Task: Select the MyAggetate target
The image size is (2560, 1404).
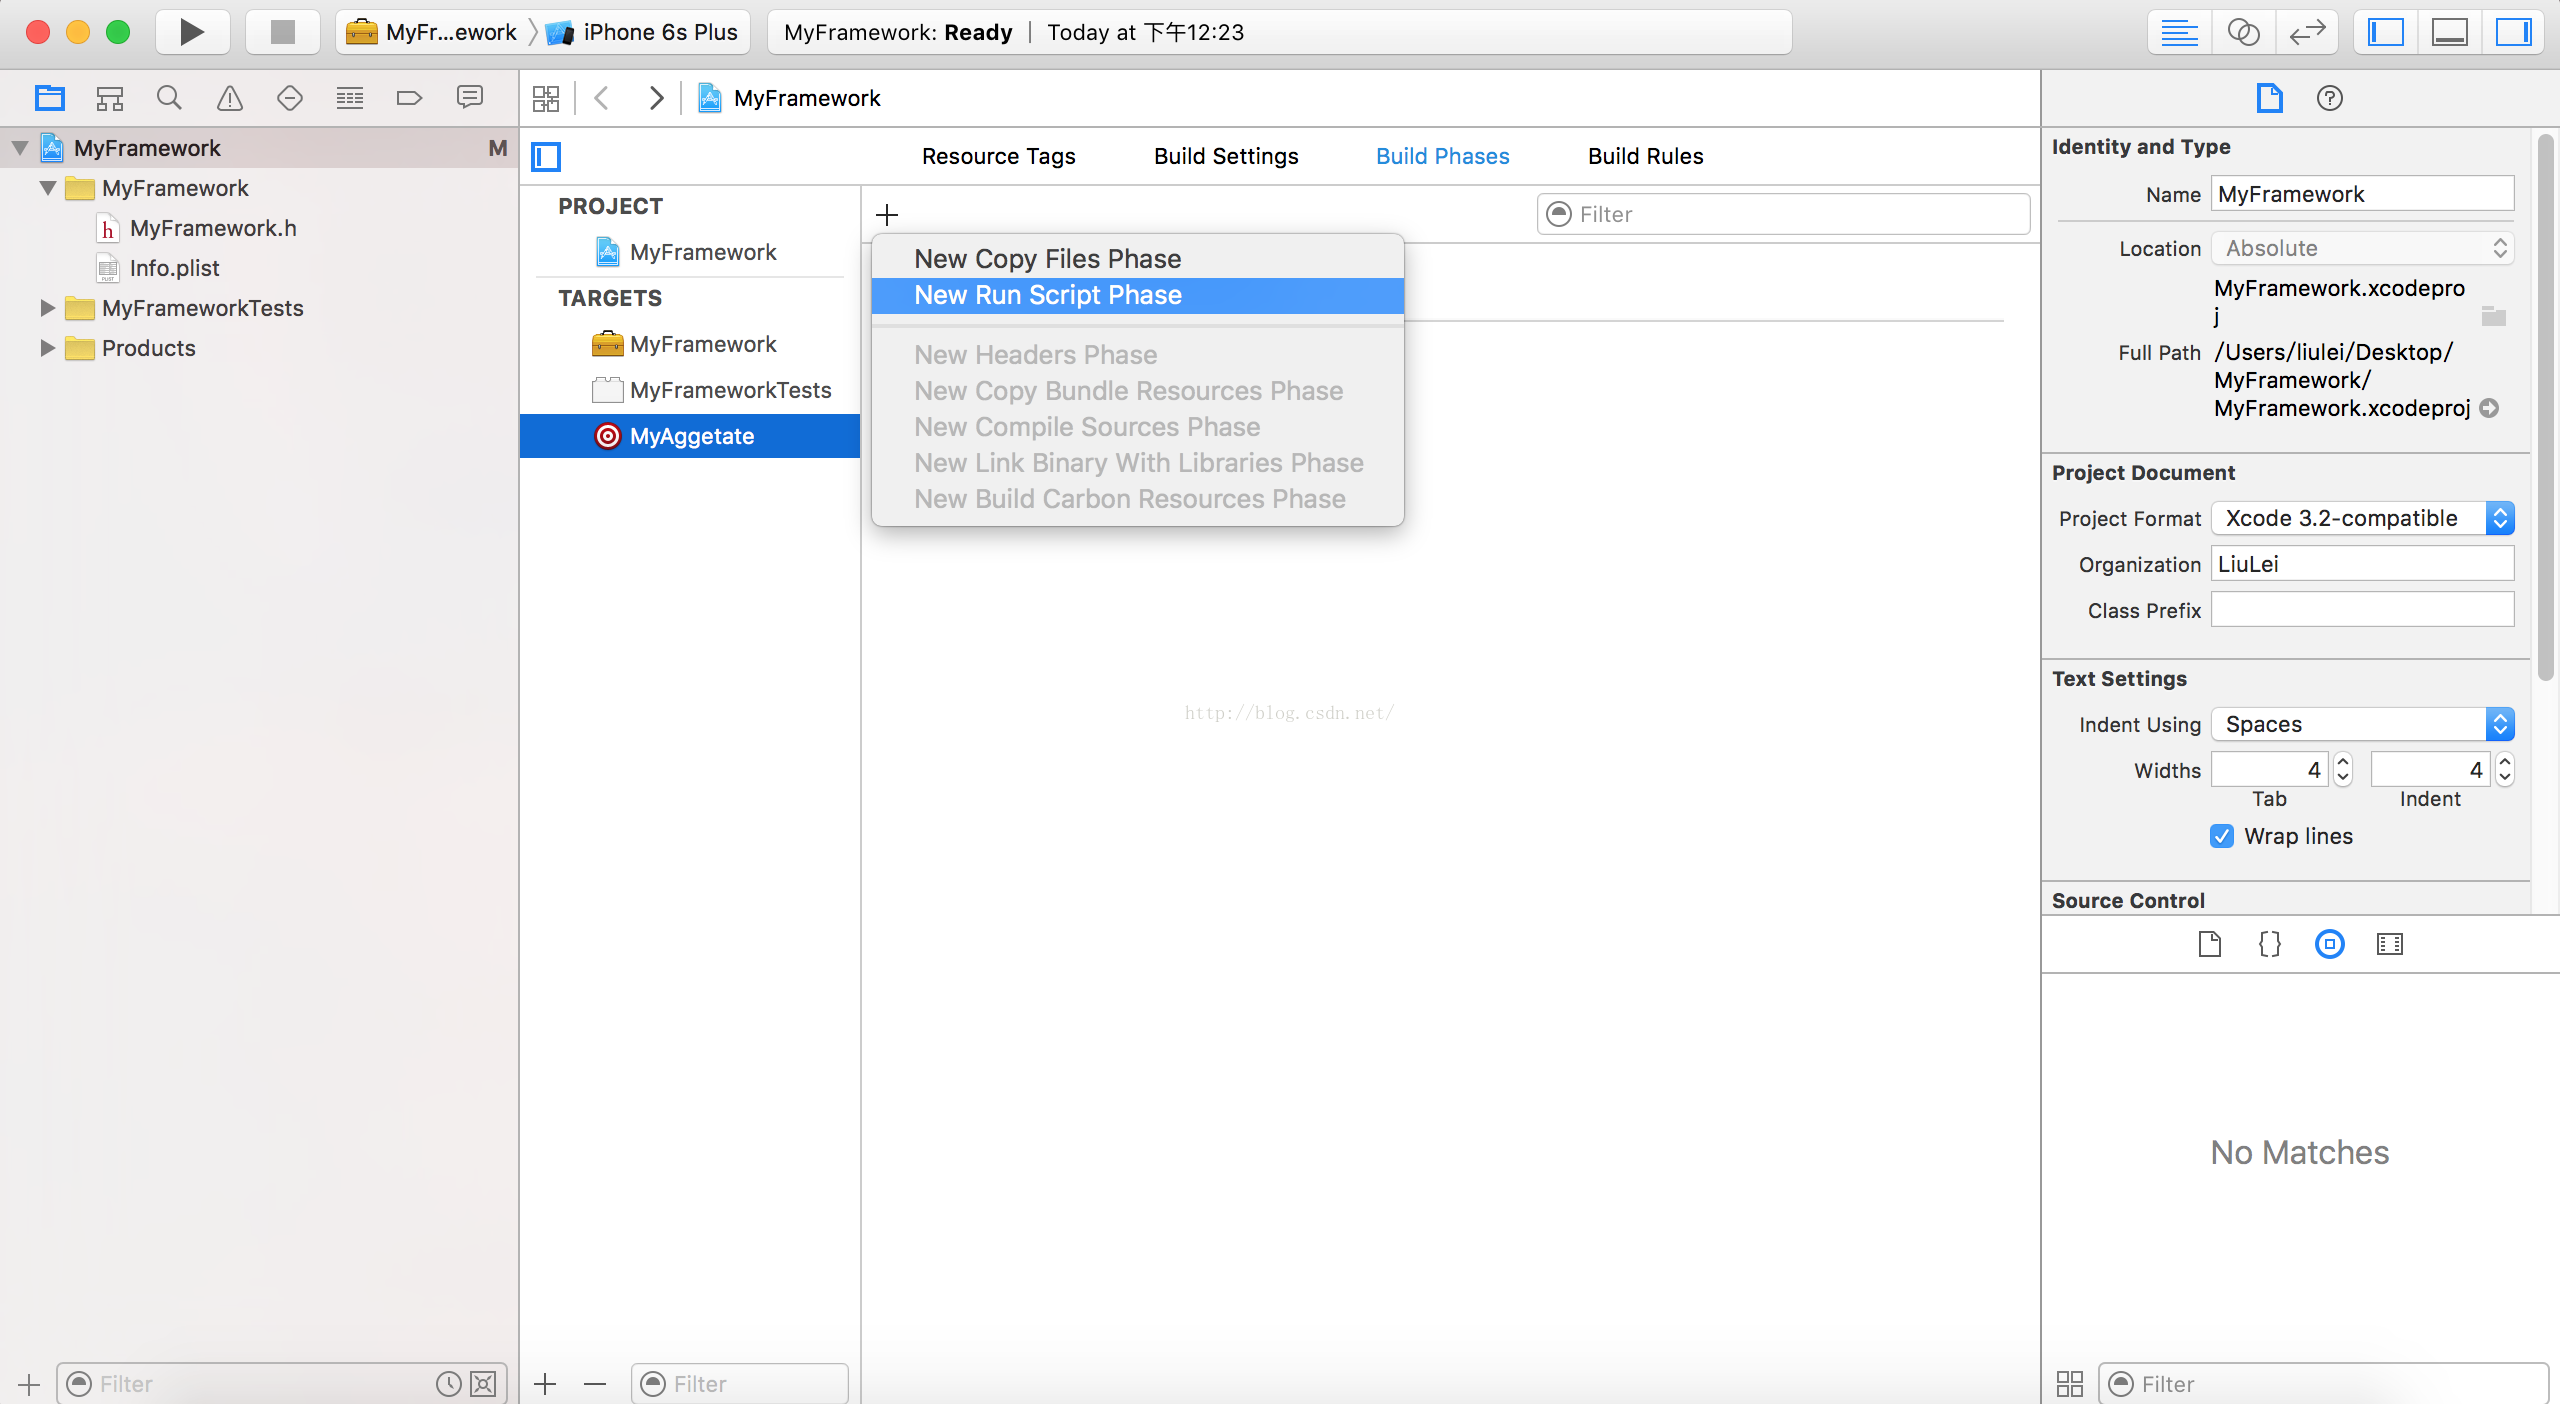Action: tap(690, 436)
